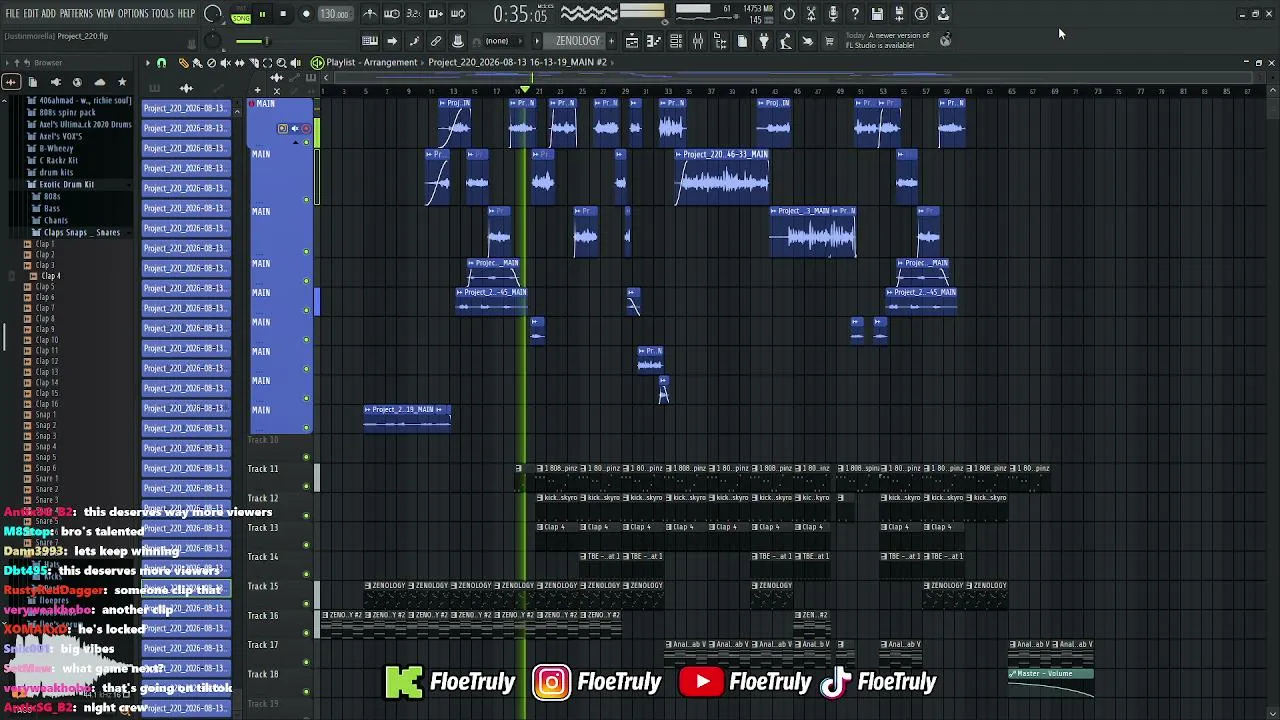The width and height of the screenshot is (1280, 720).
Task: Click the 130.000 tempo display
Action: (335, 14)
